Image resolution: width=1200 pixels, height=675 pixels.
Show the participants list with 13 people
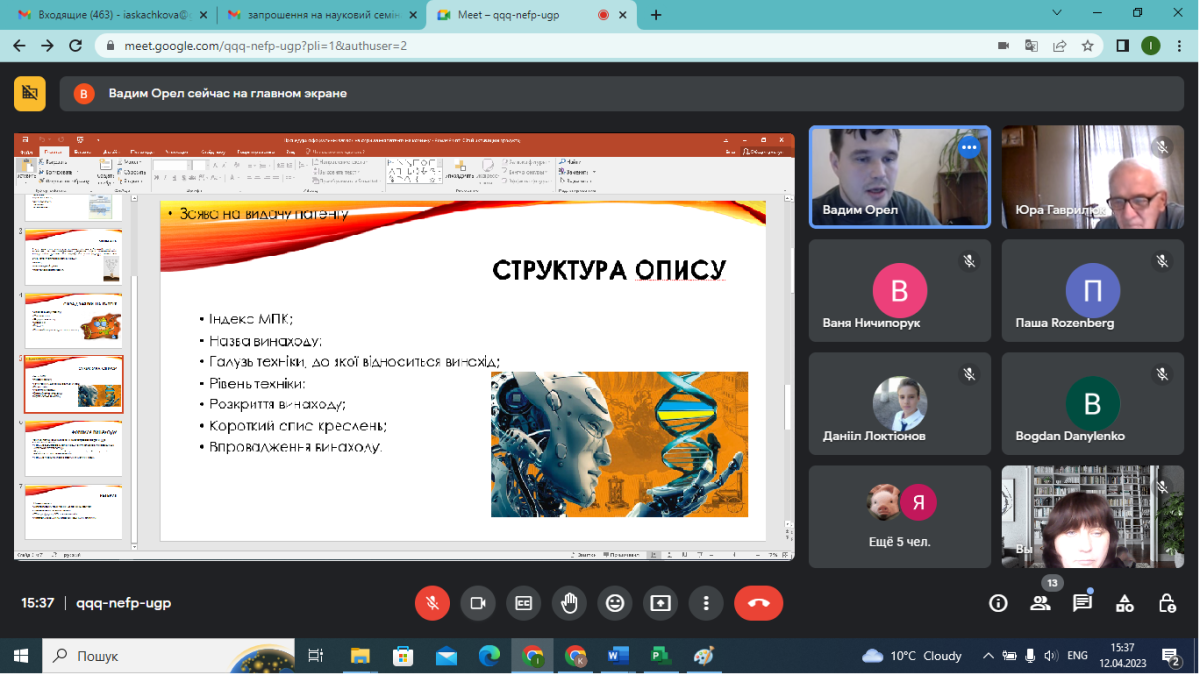(x=1040, y=603)
